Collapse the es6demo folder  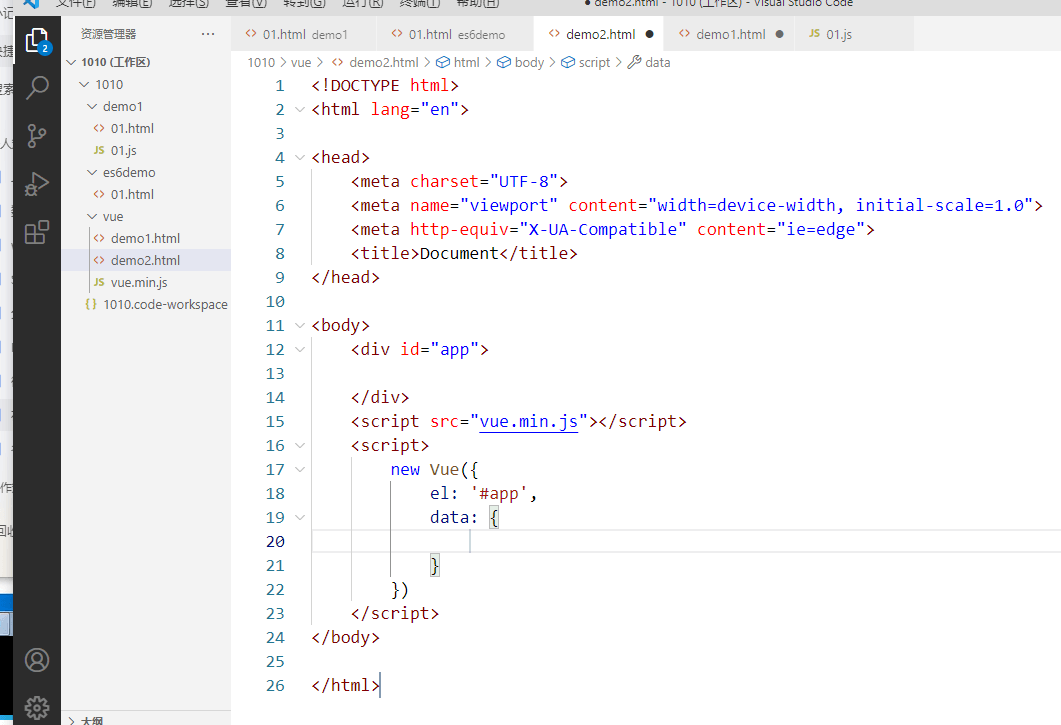[x=93, y=173]
